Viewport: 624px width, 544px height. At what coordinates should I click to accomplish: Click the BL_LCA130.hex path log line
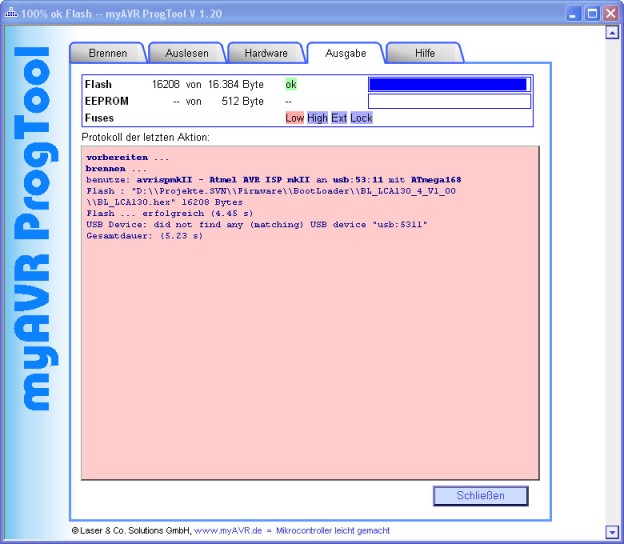pyautogui.click(x=271, y=197)
